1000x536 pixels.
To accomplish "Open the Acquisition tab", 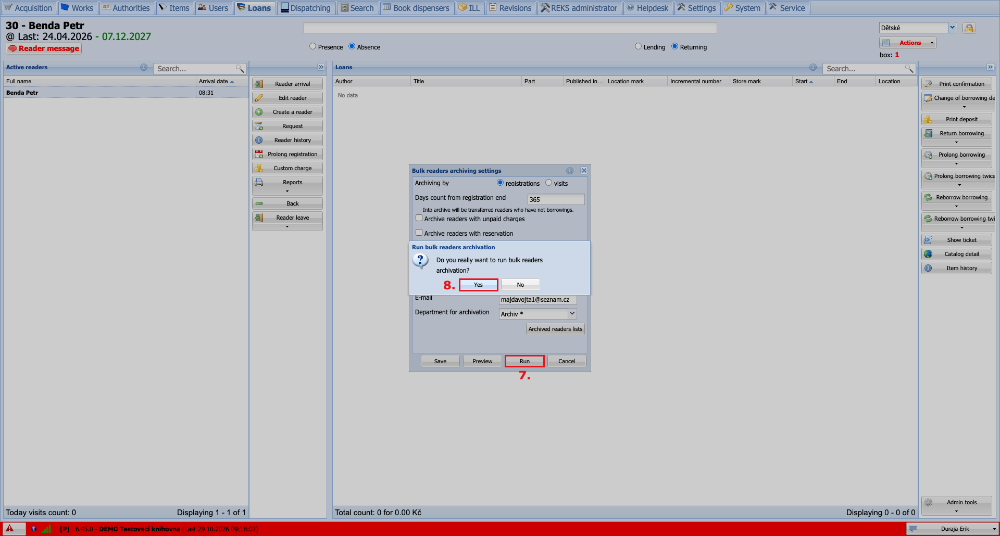I will [29, 8].
